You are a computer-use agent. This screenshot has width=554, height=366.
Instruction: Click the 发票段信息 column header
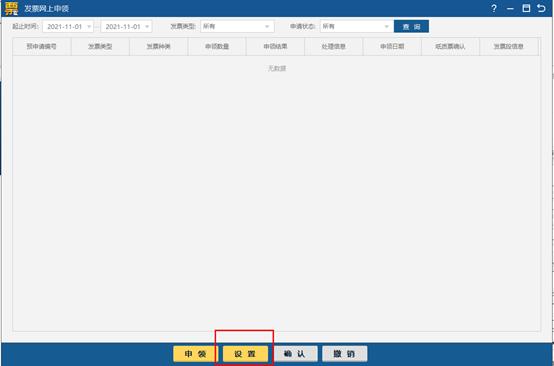point(509,46)
